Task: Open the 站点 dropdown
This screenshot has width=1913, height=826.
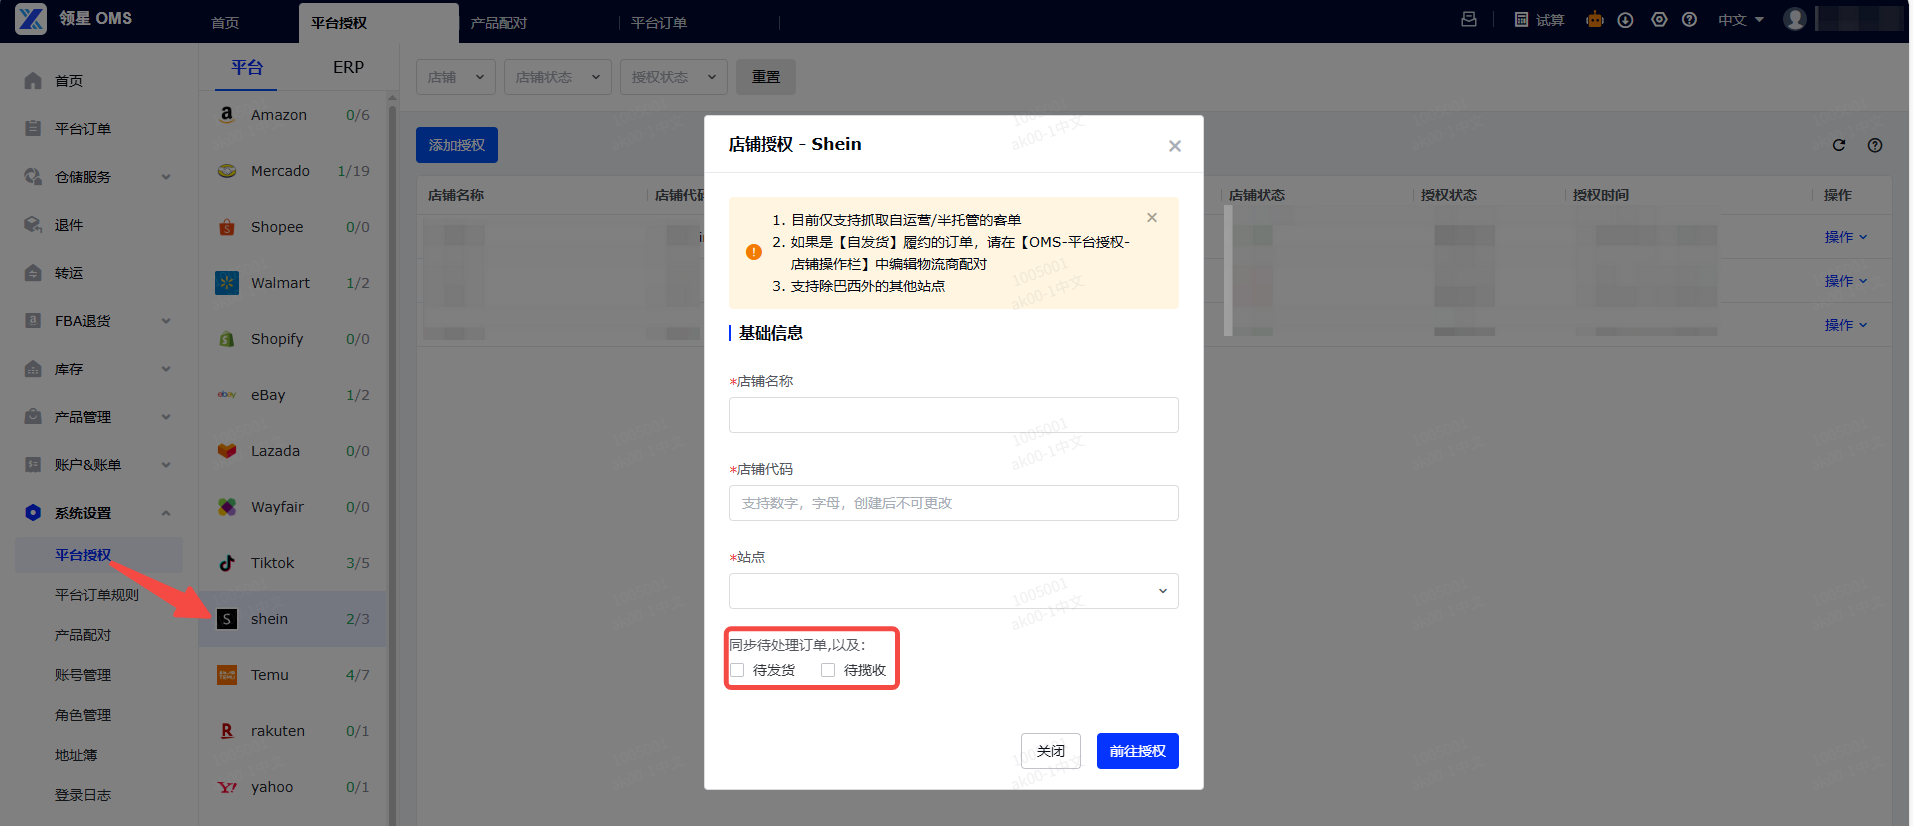Action: click(953, 591)
